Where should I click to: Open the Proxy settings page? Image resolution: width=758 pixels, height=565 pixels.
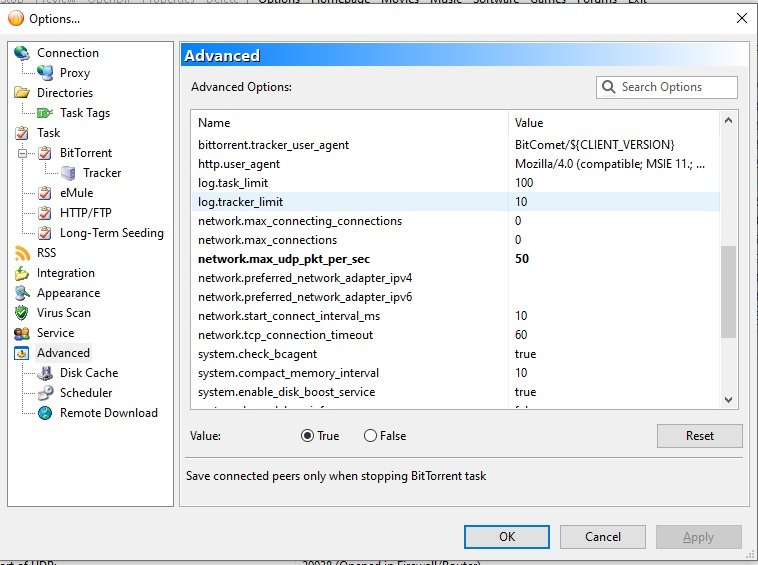(75, 73)
